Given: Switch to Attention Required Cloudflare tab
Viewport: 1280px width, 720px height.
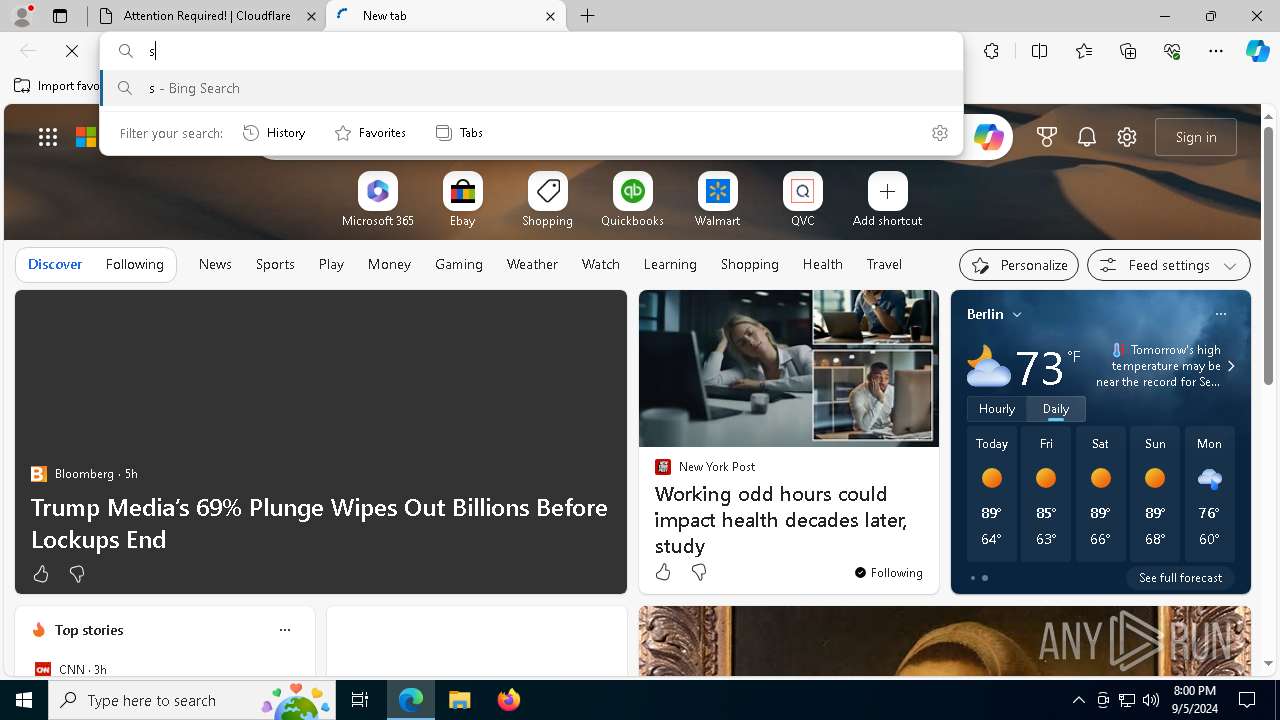Looking at the screenshot, I should click(206, 16).
